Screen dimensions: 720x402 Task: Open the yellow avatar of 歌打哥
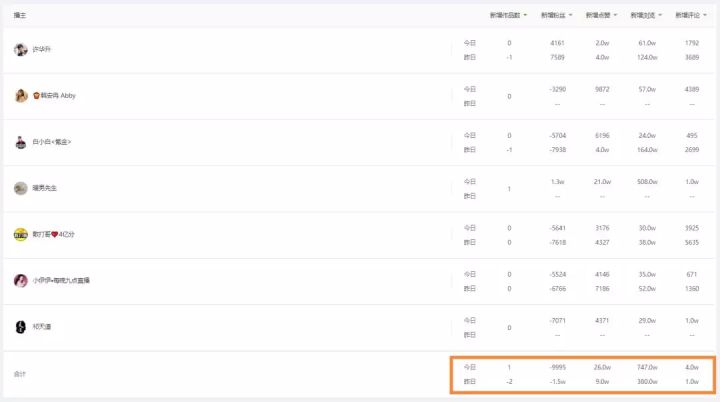[x=21, y=234]
